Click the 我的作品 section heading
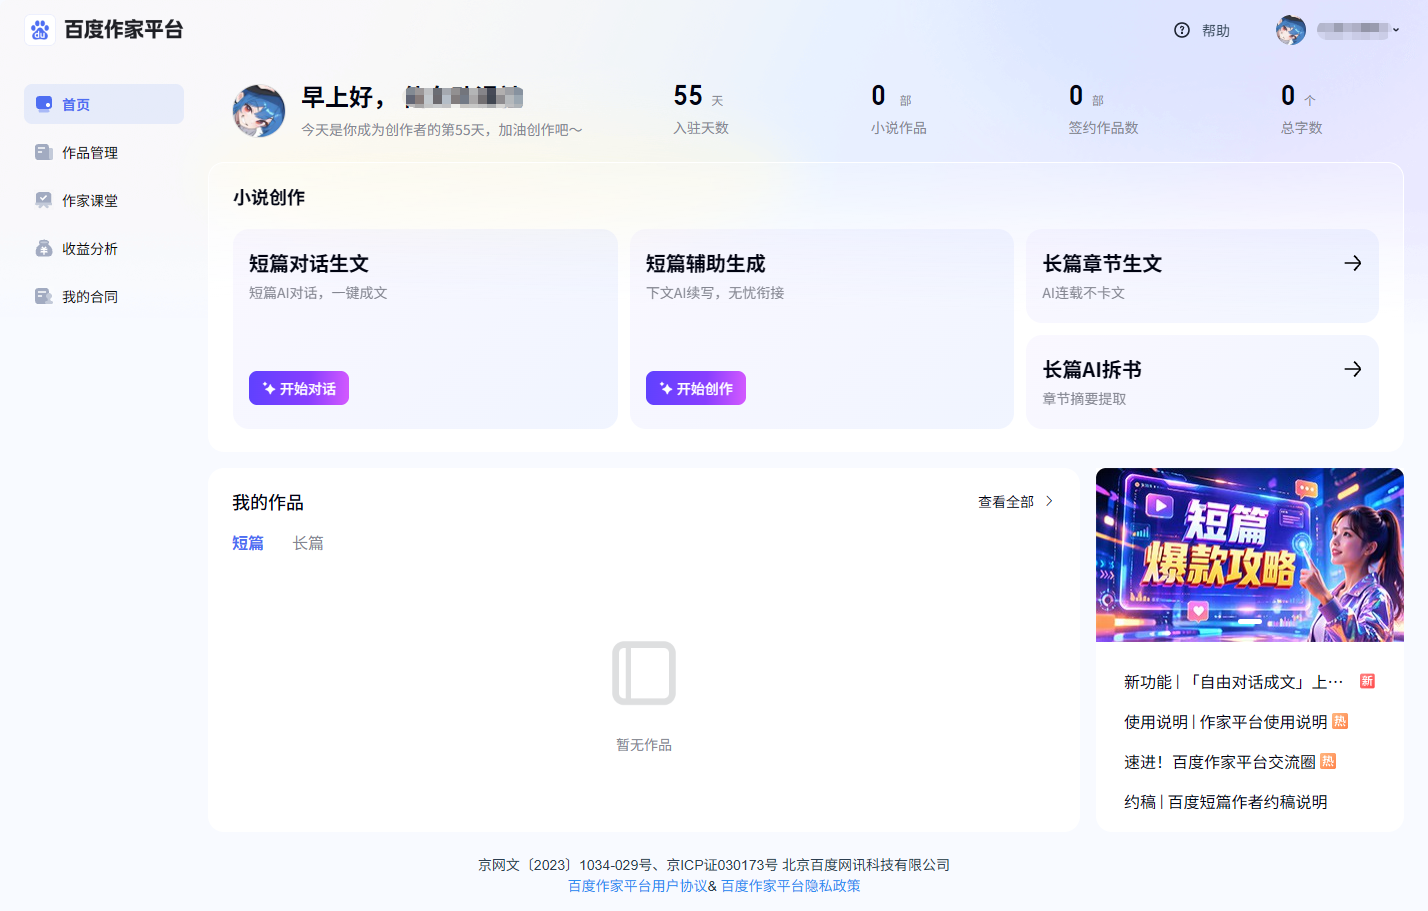1428x911 pixels. pos(268,503)
